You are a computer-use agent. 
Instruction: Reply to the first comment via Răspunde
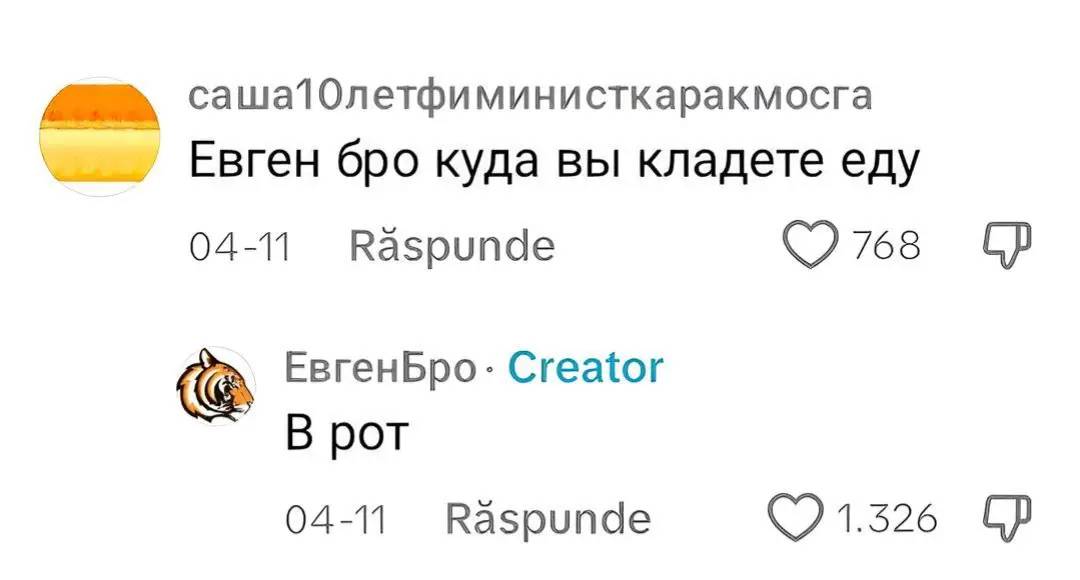click(x=452, y=245)
